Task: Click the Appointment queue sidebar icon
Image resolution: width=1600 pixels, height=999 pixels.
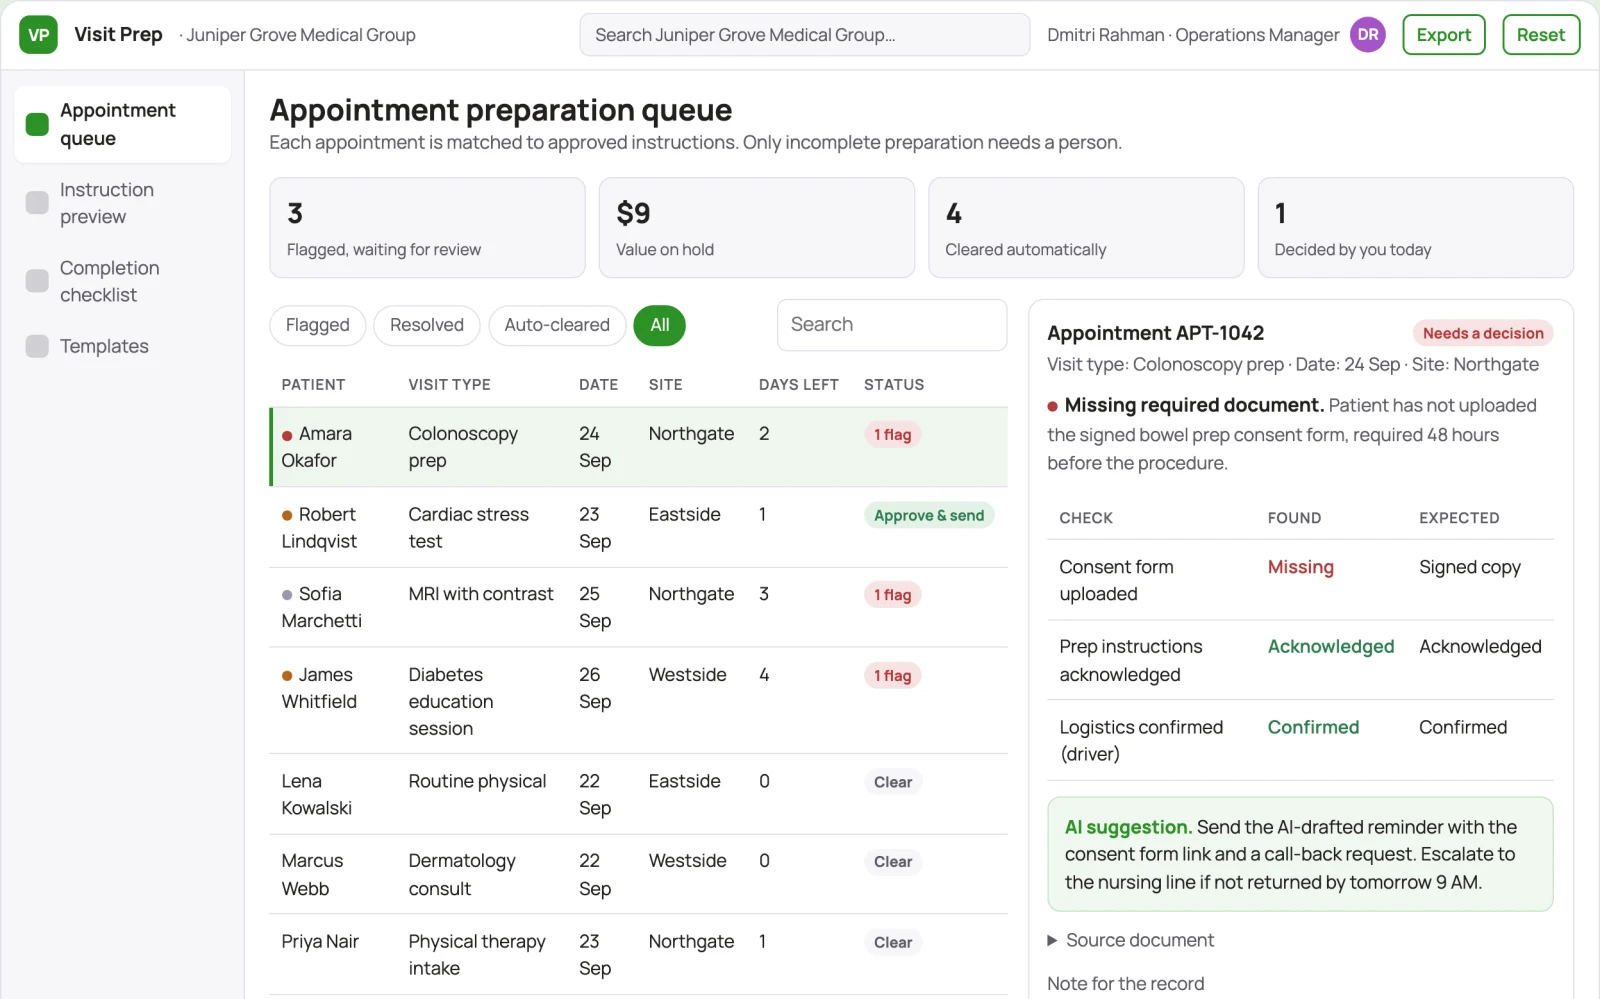Action: [x=37, y=124]
